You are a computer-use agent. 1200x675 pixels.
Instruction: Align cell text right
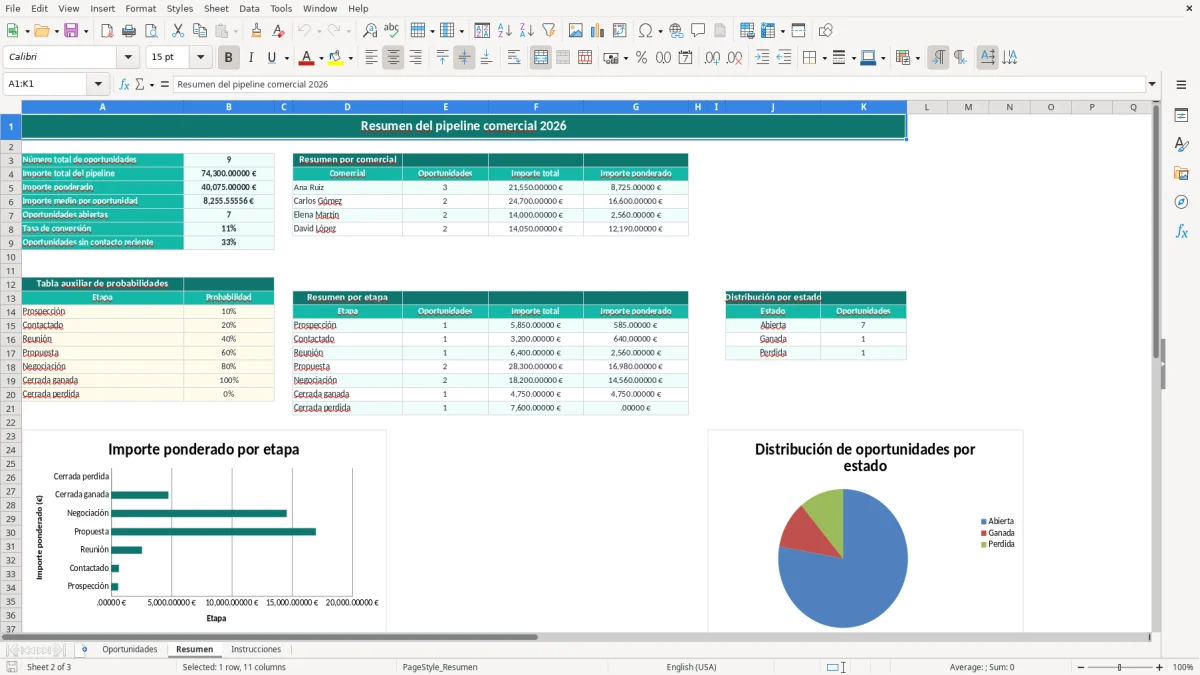coord(415,58)
